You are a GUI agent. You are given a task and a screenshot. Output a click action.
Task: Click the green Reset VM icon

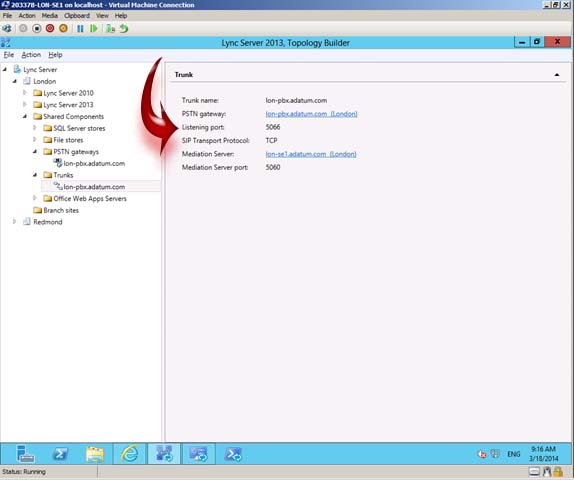pos(94,29)
